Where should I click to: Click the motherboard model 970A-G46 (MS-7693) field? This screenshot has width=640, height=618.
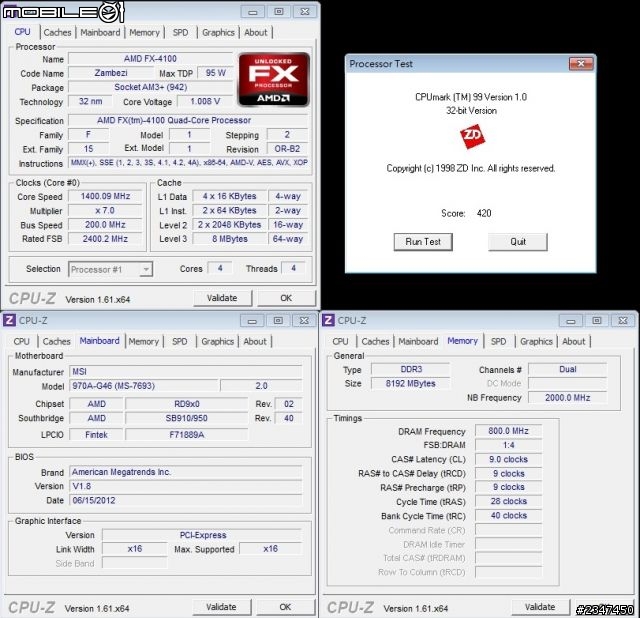(144, 386)
